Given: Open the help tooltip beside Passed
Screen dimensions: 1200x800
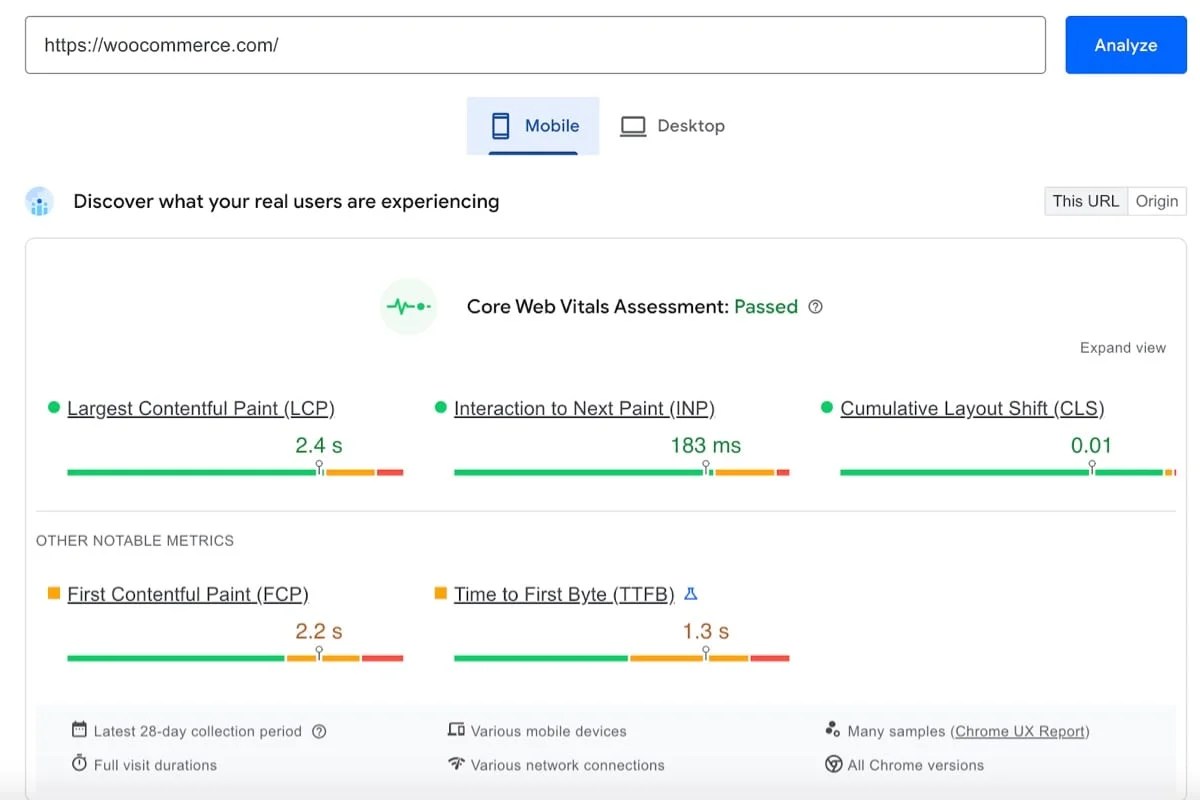Looking at the screenshot, I should (x=815, y=307).
